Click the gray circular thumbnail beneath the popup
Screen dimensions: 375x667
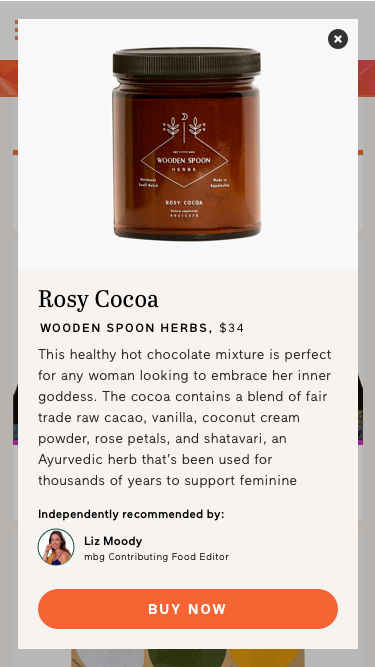[108, 658]
